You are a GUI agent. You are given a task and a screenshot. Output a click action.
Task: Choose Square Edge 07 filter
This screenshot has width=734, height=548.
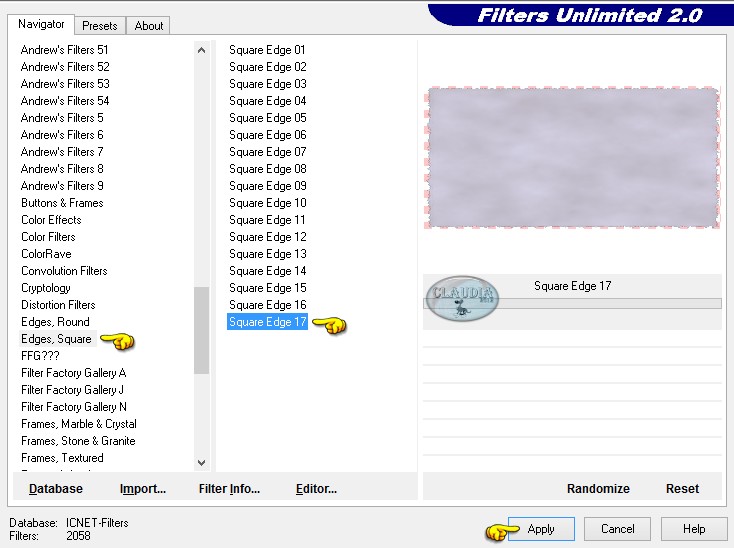[x=268, y=152]
